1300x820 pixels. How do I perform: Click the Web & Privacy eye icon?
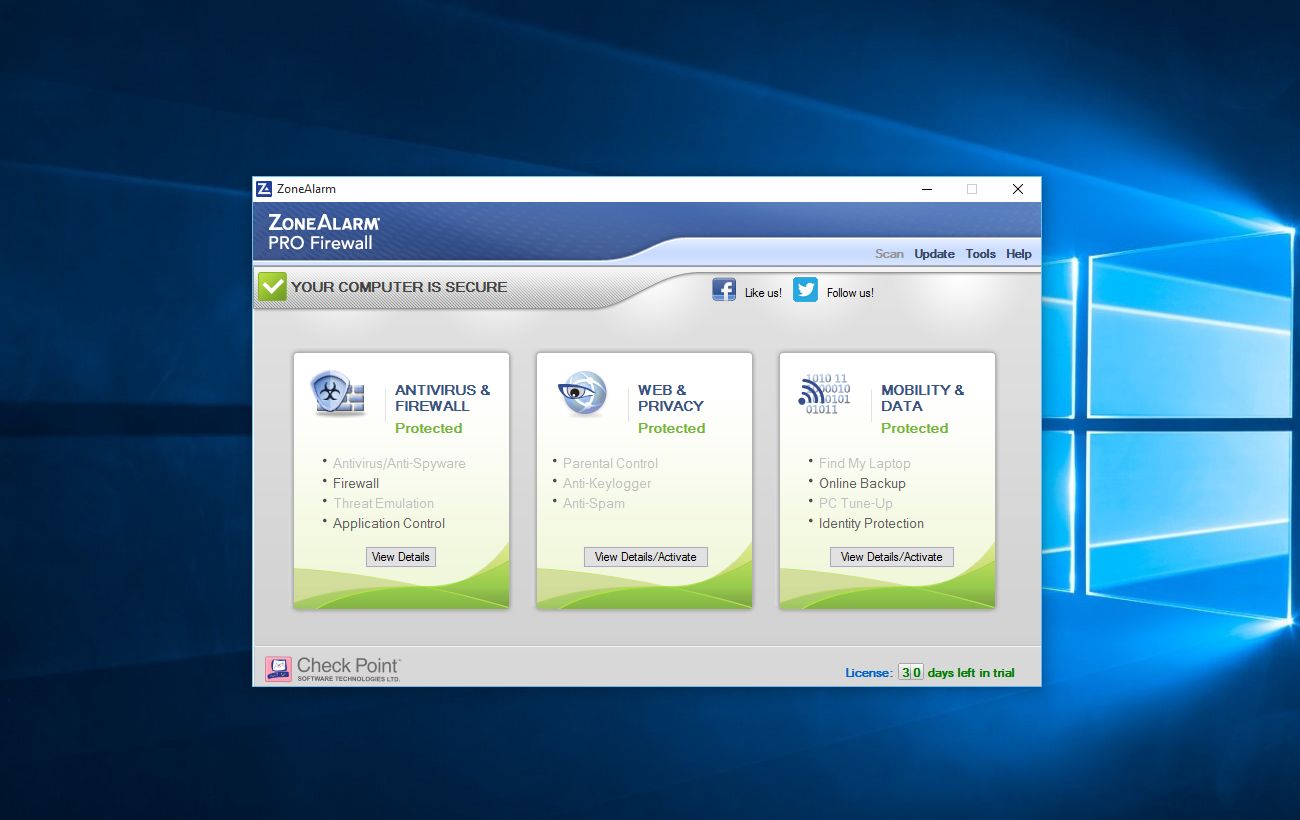582,393
